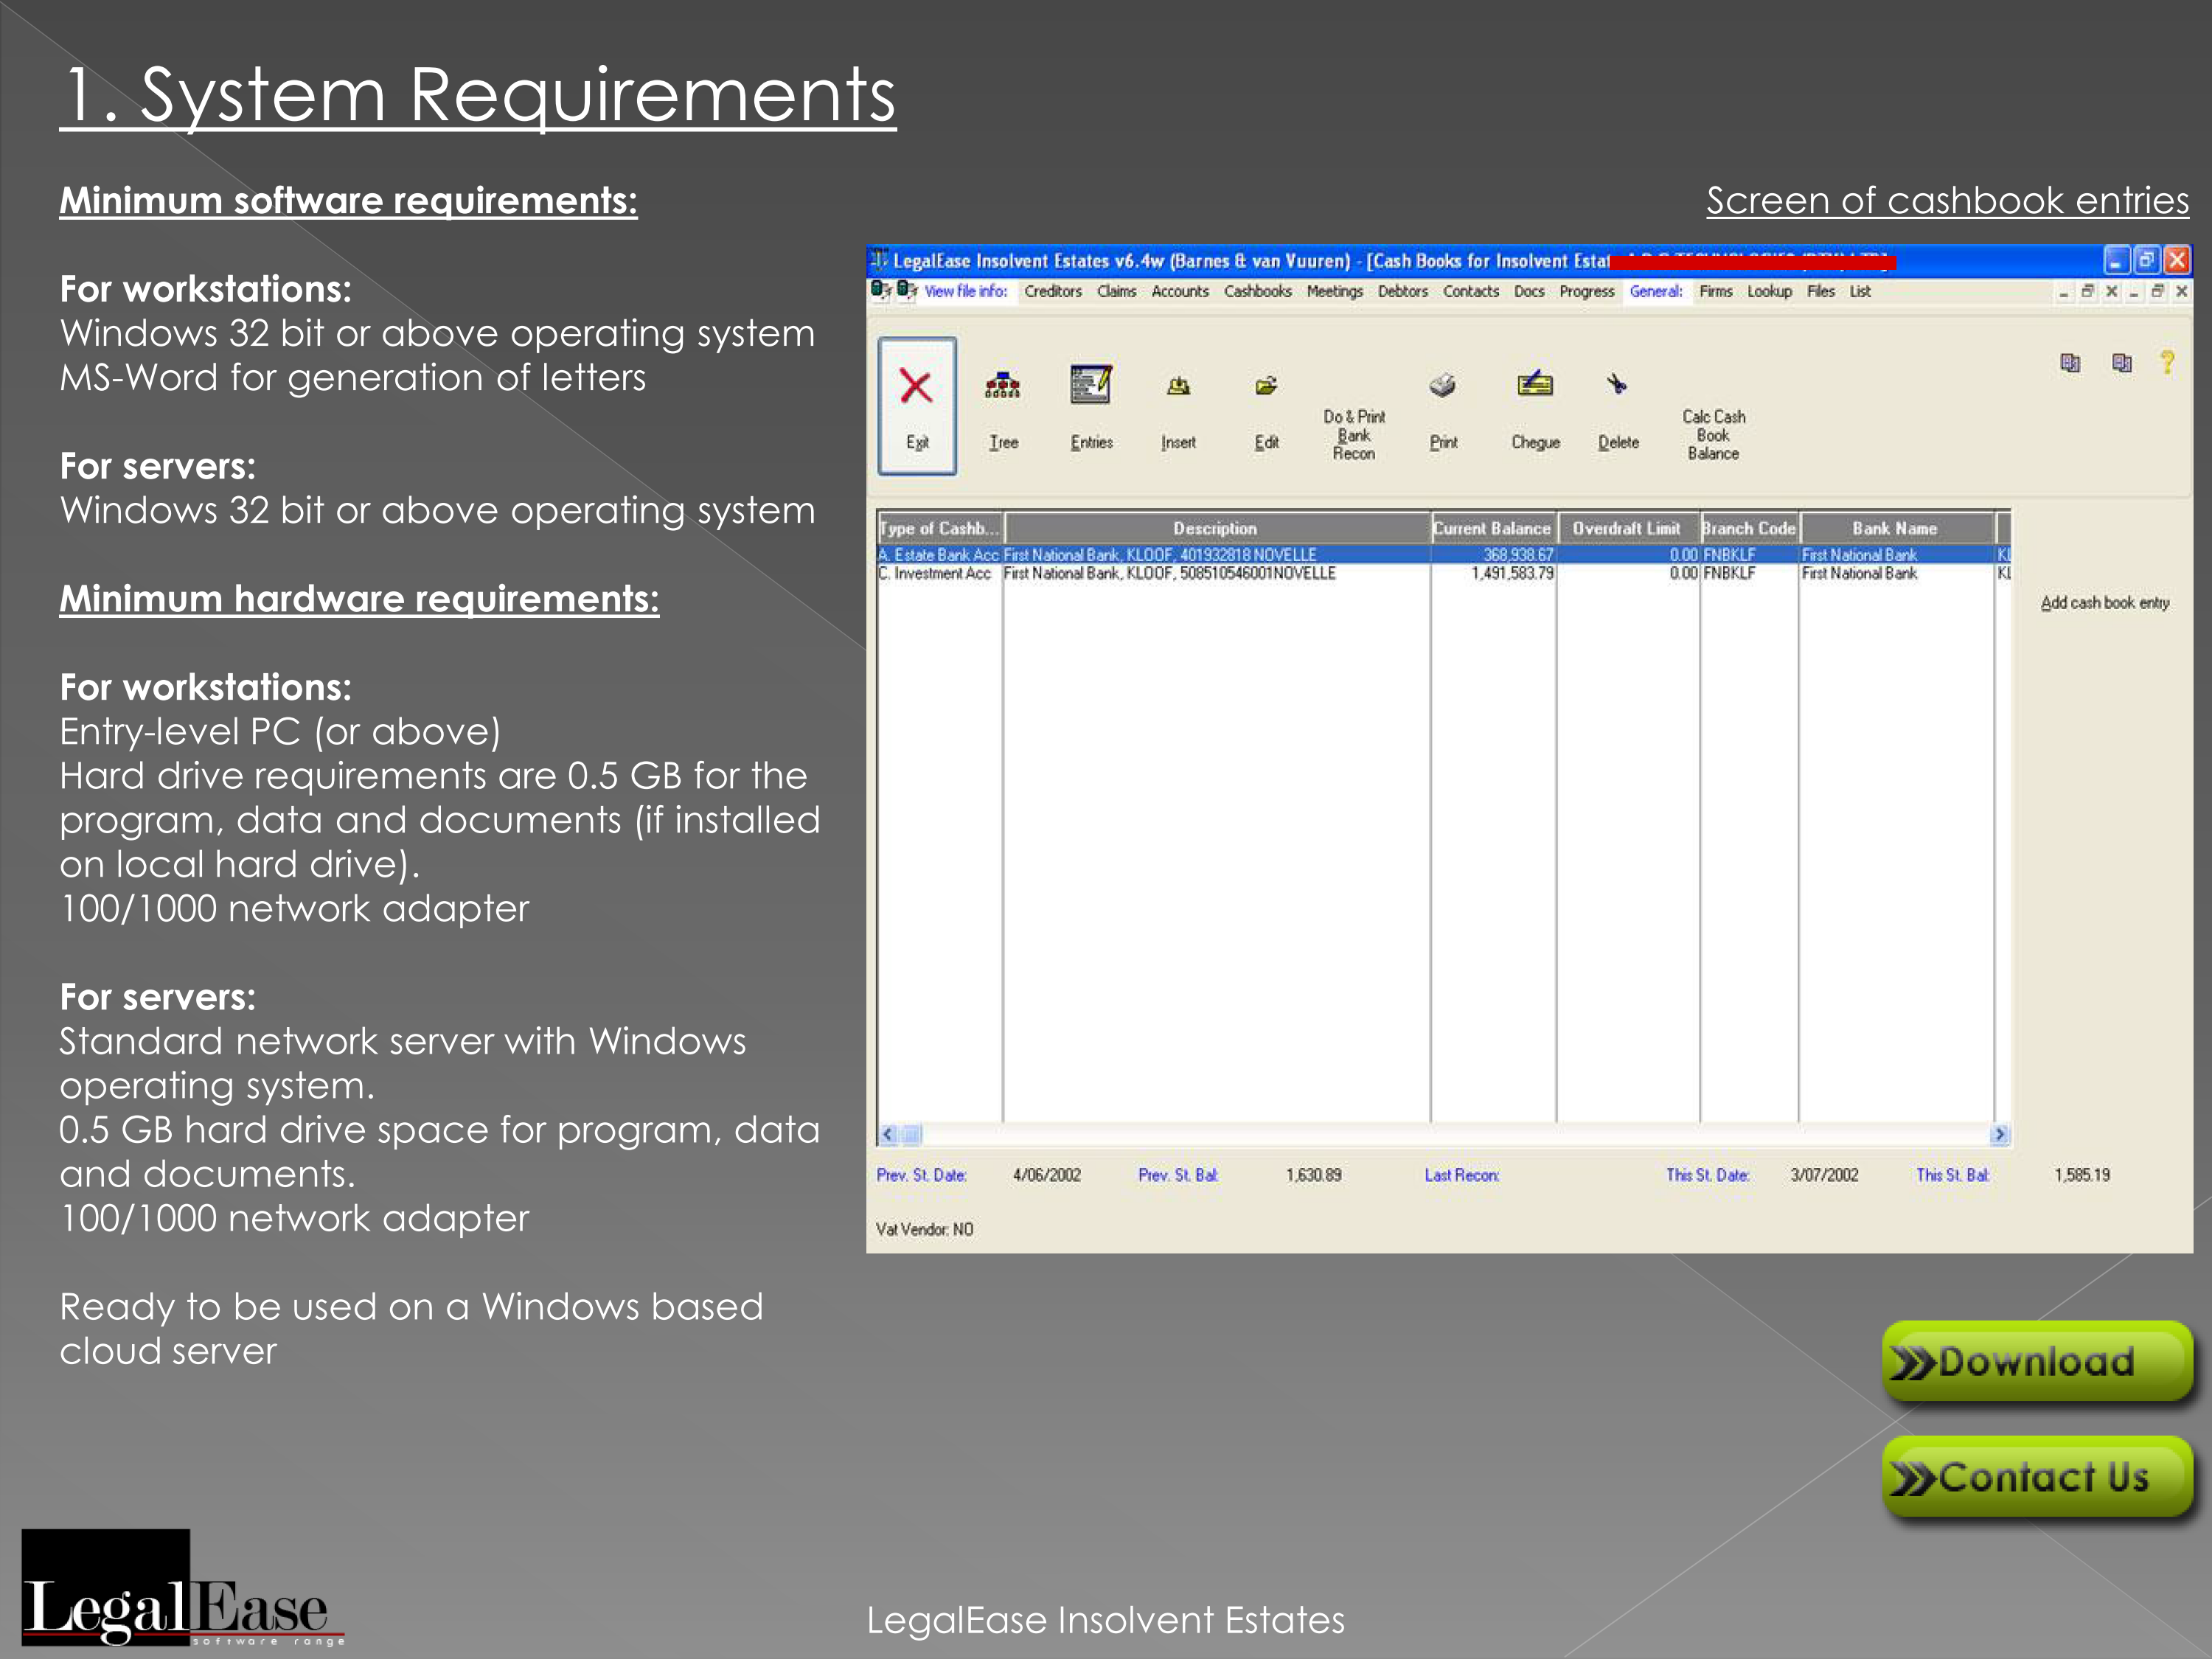
Task: Click the green Contact Us button
Action: [2036, 1476]
